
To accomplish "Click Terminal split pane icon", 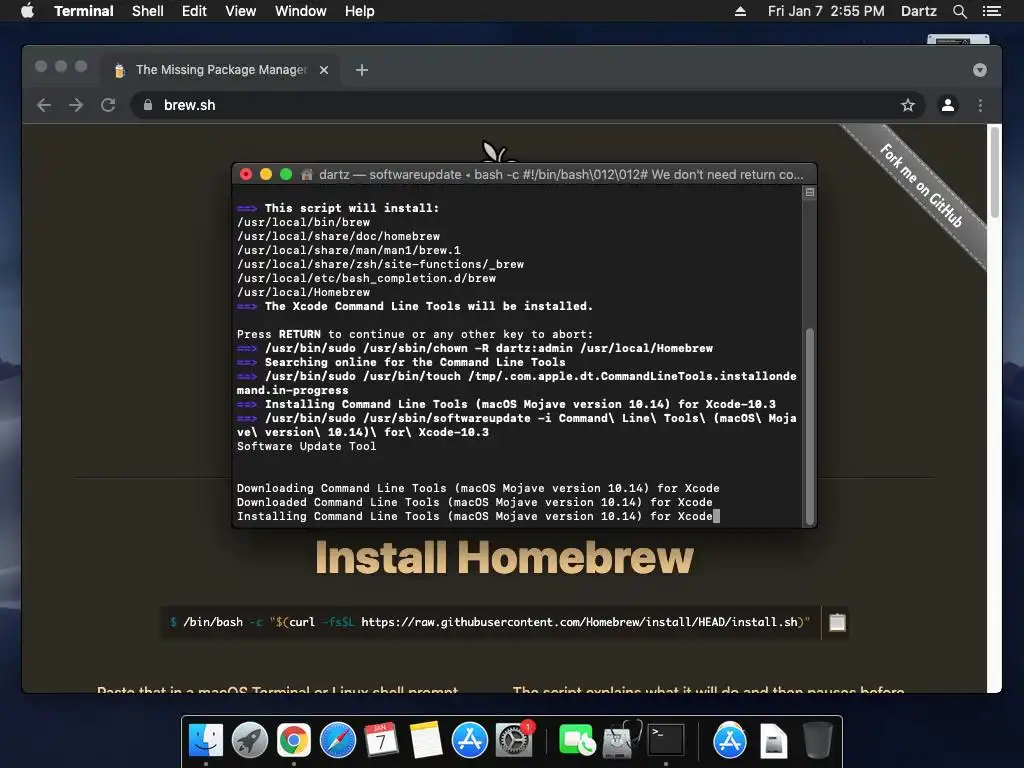I will click(x=810, y=193).
